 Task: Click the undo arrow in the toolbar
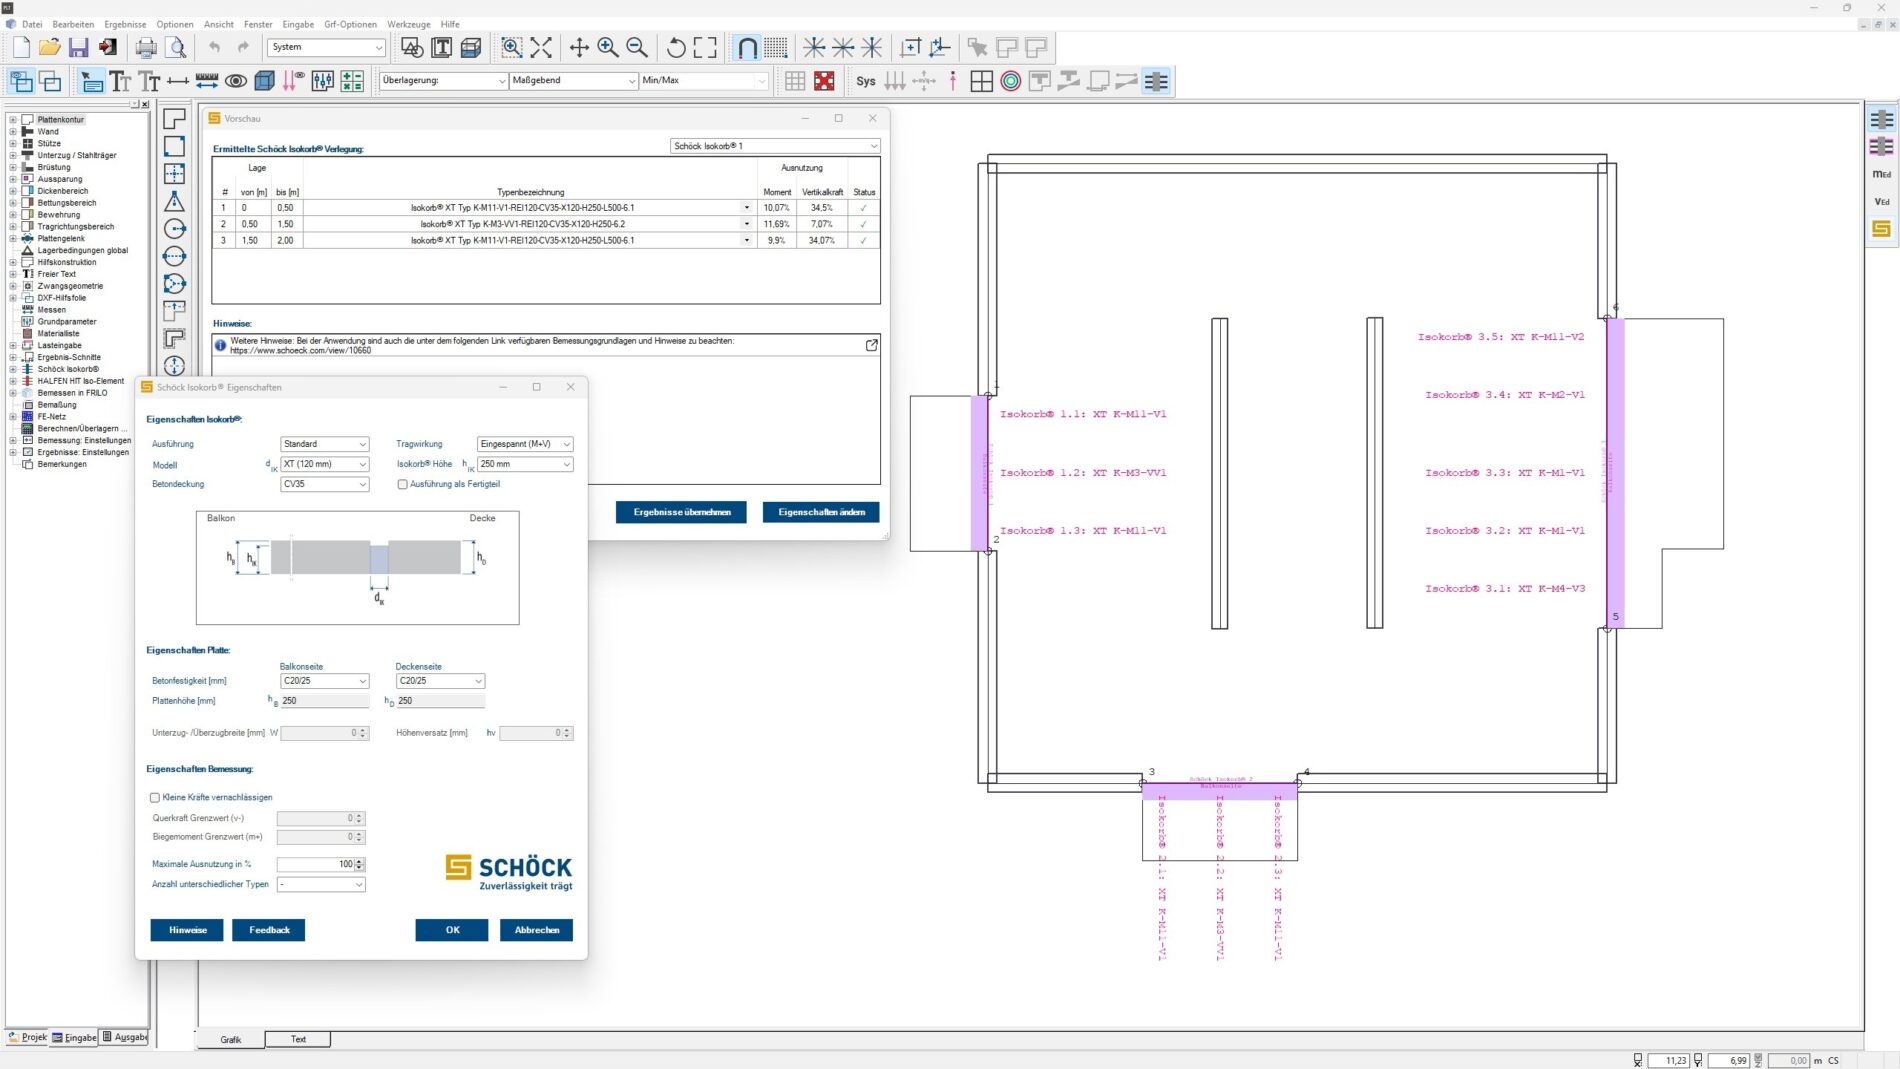click(x=214, y=47)
